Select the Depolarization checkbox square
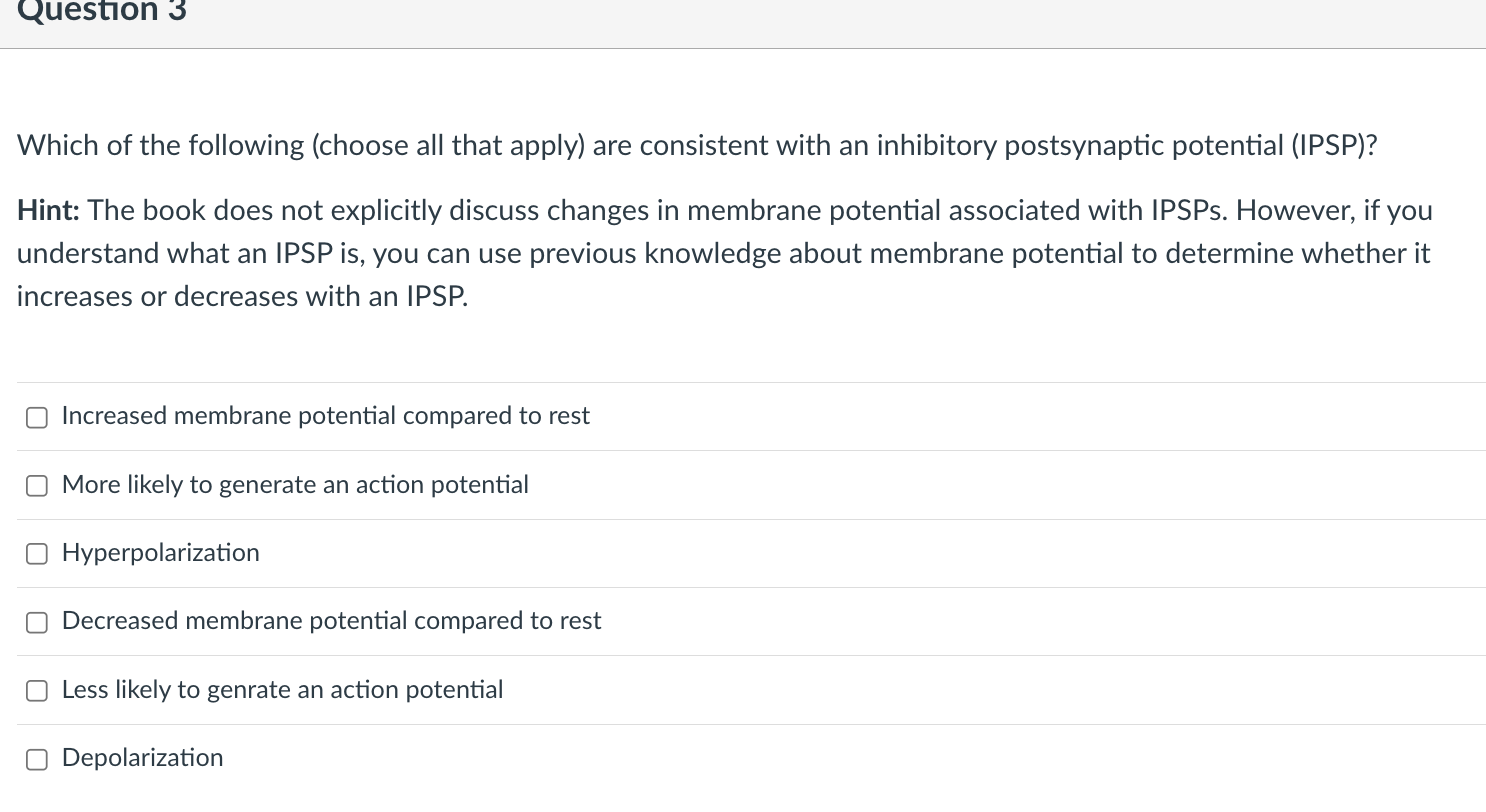The image size is (1486, 812). pos(37,759)
